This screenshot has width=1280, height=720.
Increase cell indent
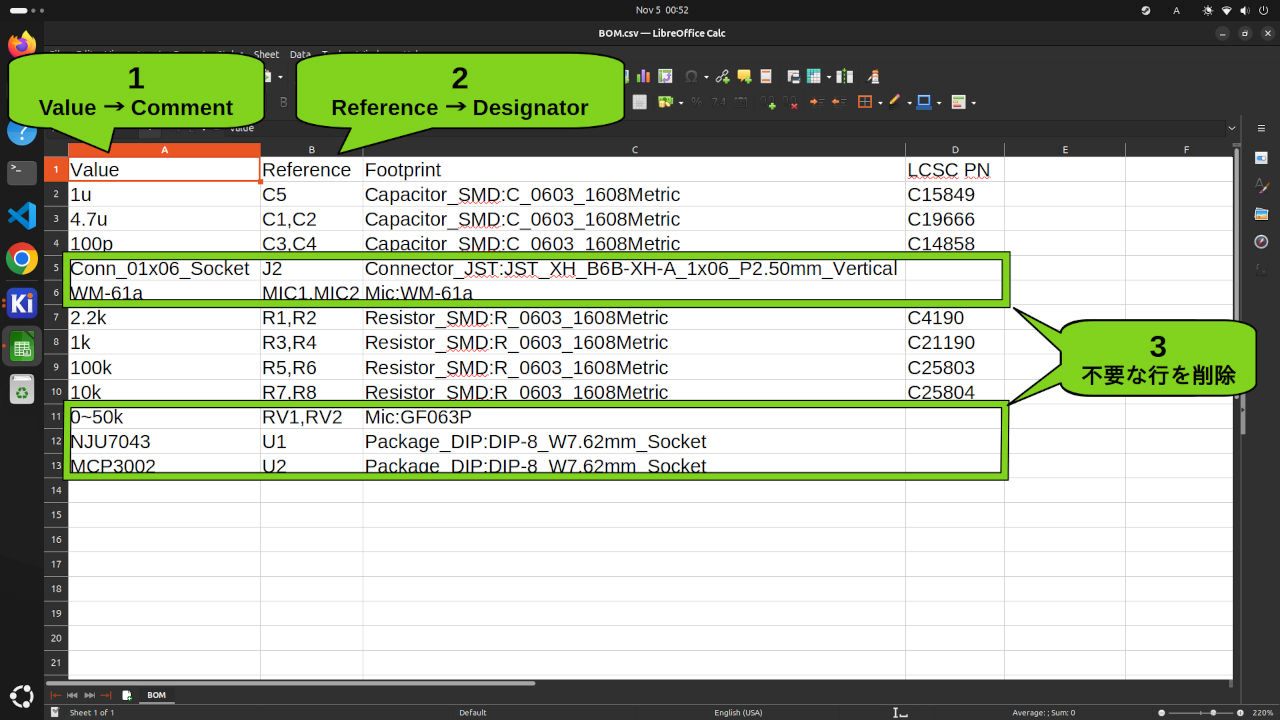817,102
